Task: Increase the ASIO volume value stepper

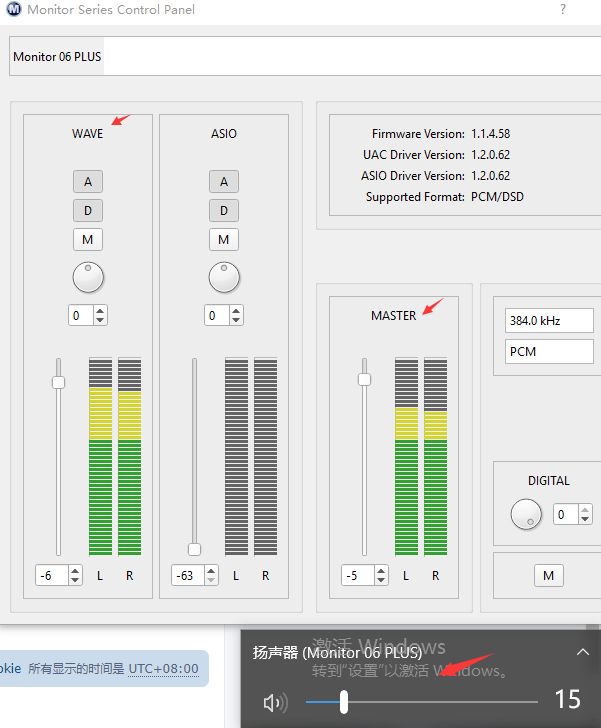Action: (x=212, y=571)
